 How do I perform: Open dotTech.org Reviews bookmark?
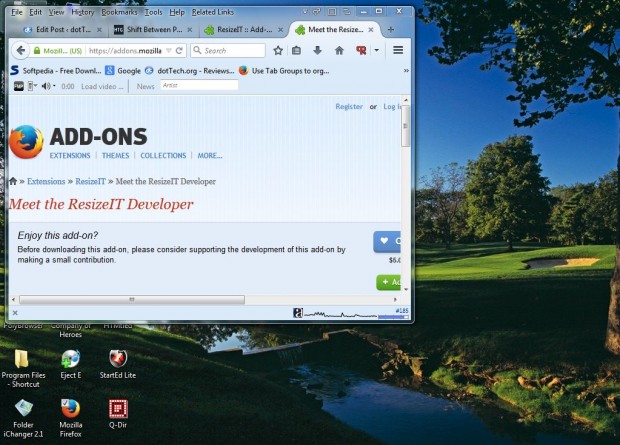tap(189, 71)
